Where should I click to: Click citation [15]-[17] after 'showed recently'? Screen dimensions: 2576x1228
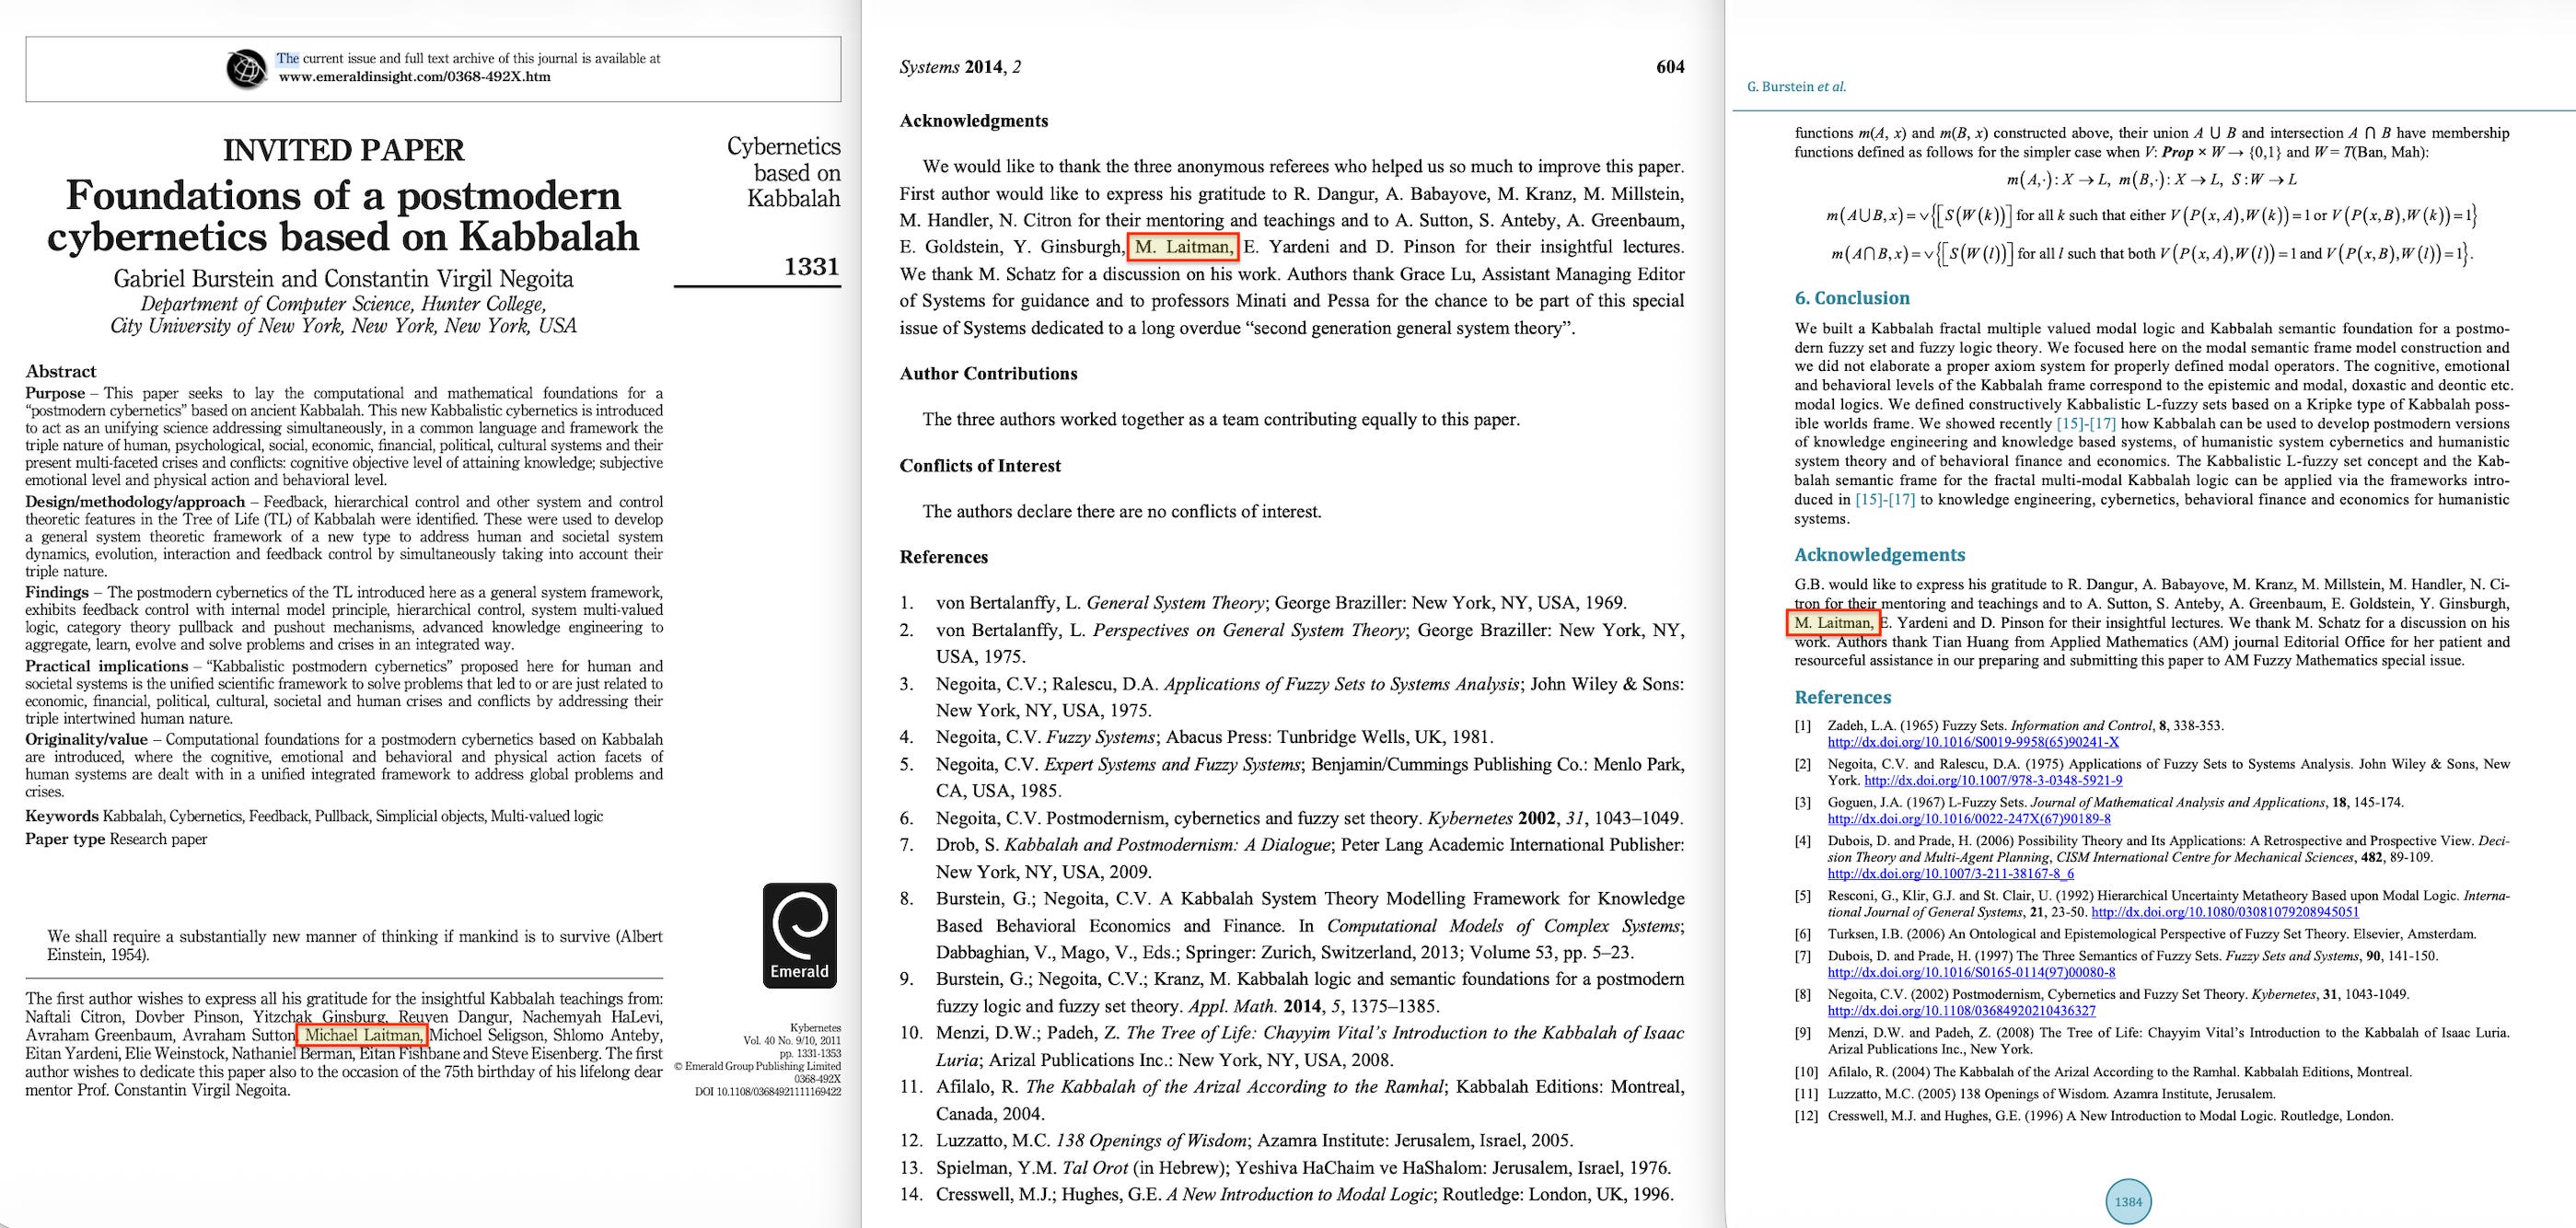coord(2087,423)
